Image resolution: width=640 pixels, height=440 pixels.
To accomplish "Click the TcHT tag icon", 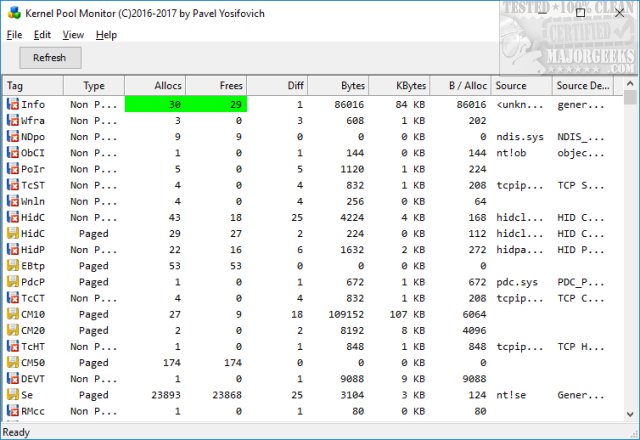I will click(13, 346).
